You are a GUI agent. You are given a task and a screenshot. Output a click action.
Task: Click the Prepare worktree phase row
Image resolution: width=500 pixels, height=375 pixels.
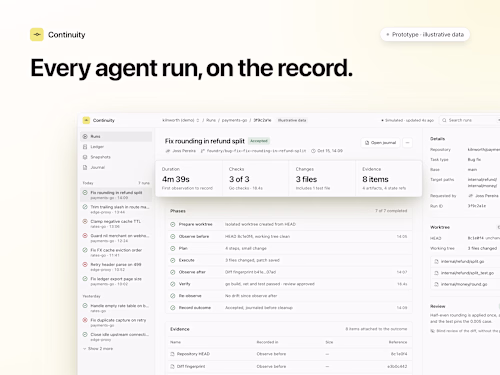click(x=289, y=224)
